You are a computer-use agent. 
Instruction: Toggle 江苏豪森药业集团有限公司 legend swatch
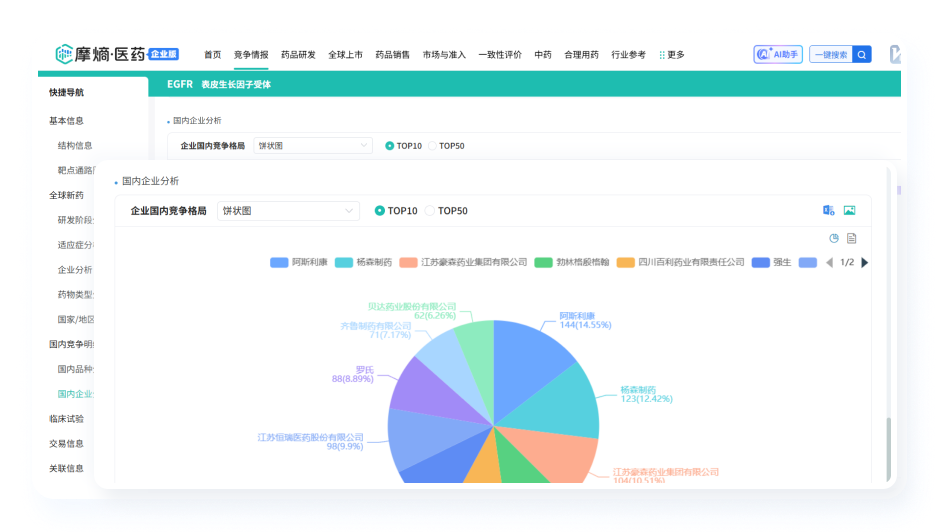coord(408,262)
